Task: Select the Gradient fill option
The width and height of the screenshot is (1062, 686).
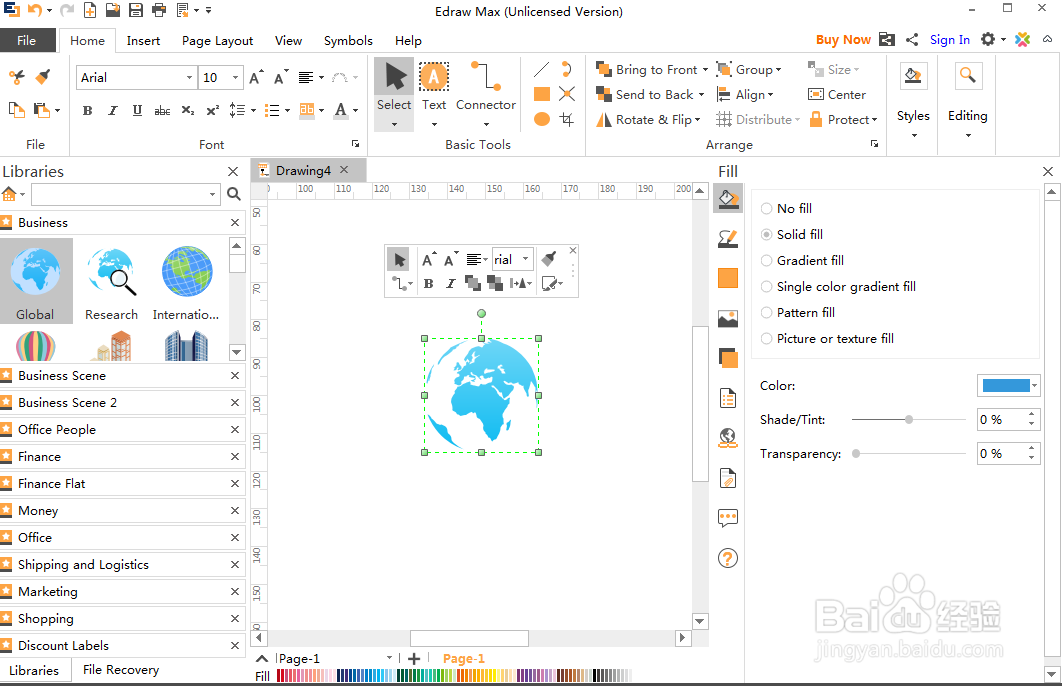Action: (803, 261)
